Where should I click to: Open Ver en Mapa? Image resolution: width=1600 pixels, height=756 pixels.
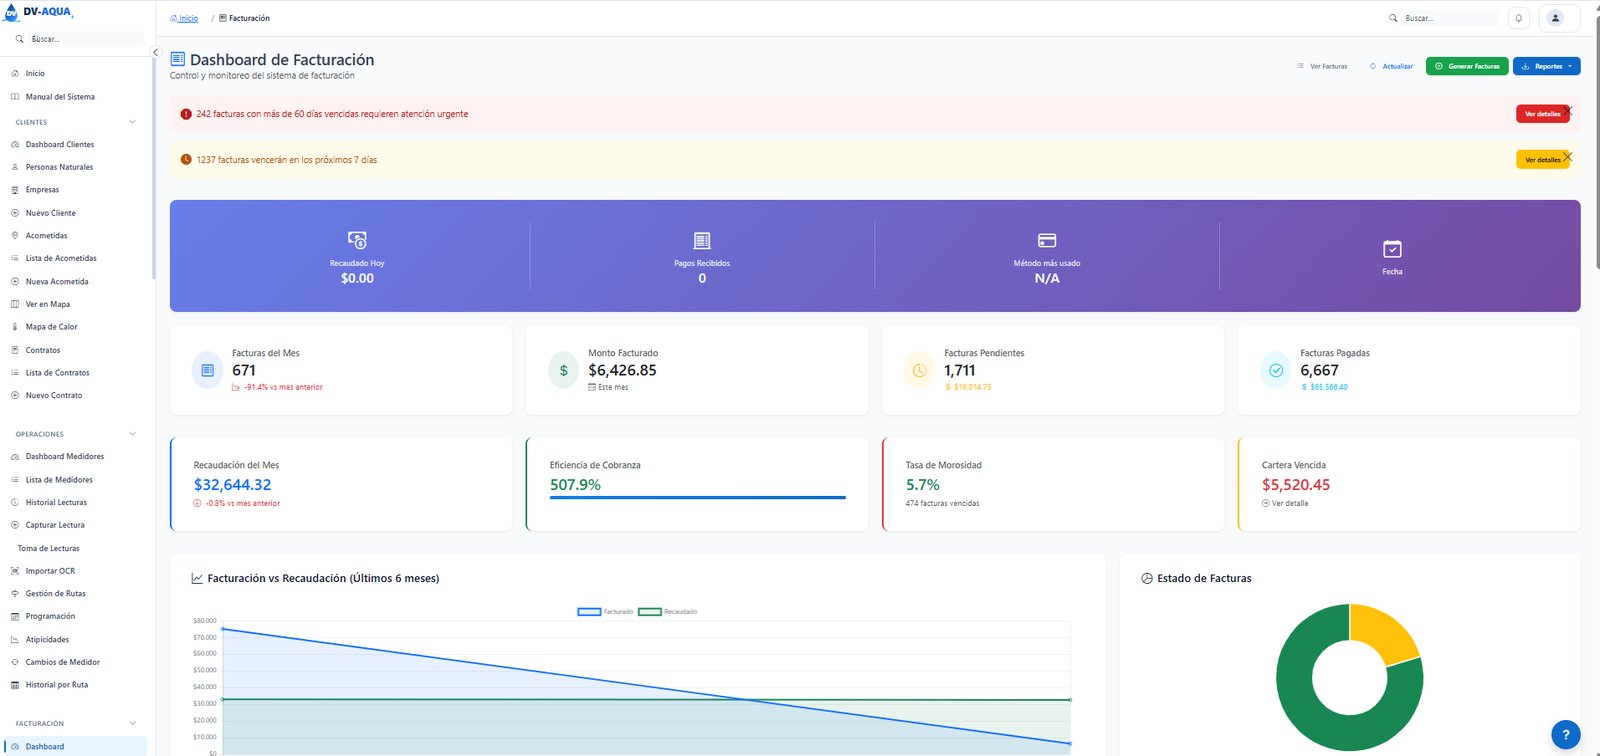point(74,304)
